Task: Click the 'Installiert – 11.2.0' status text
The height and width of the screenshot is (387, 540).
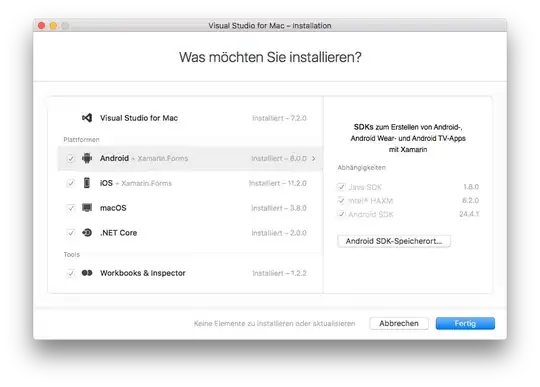Action: (278, 183)
